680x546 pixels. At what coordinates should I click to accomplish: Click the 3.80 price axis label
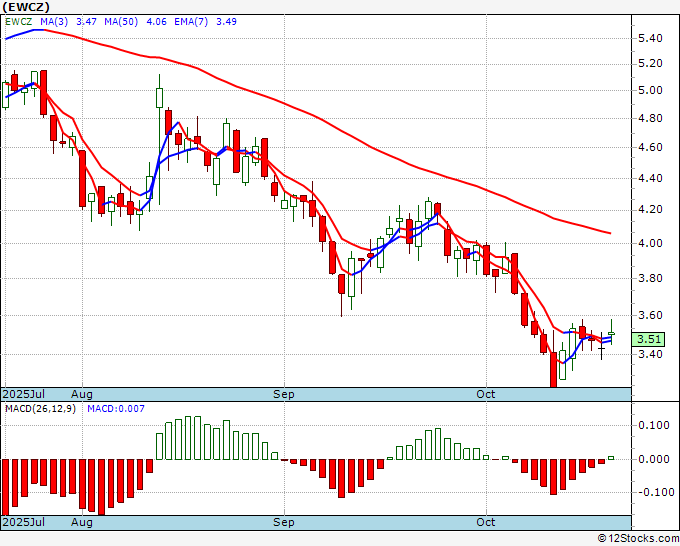tap(650, 278)
